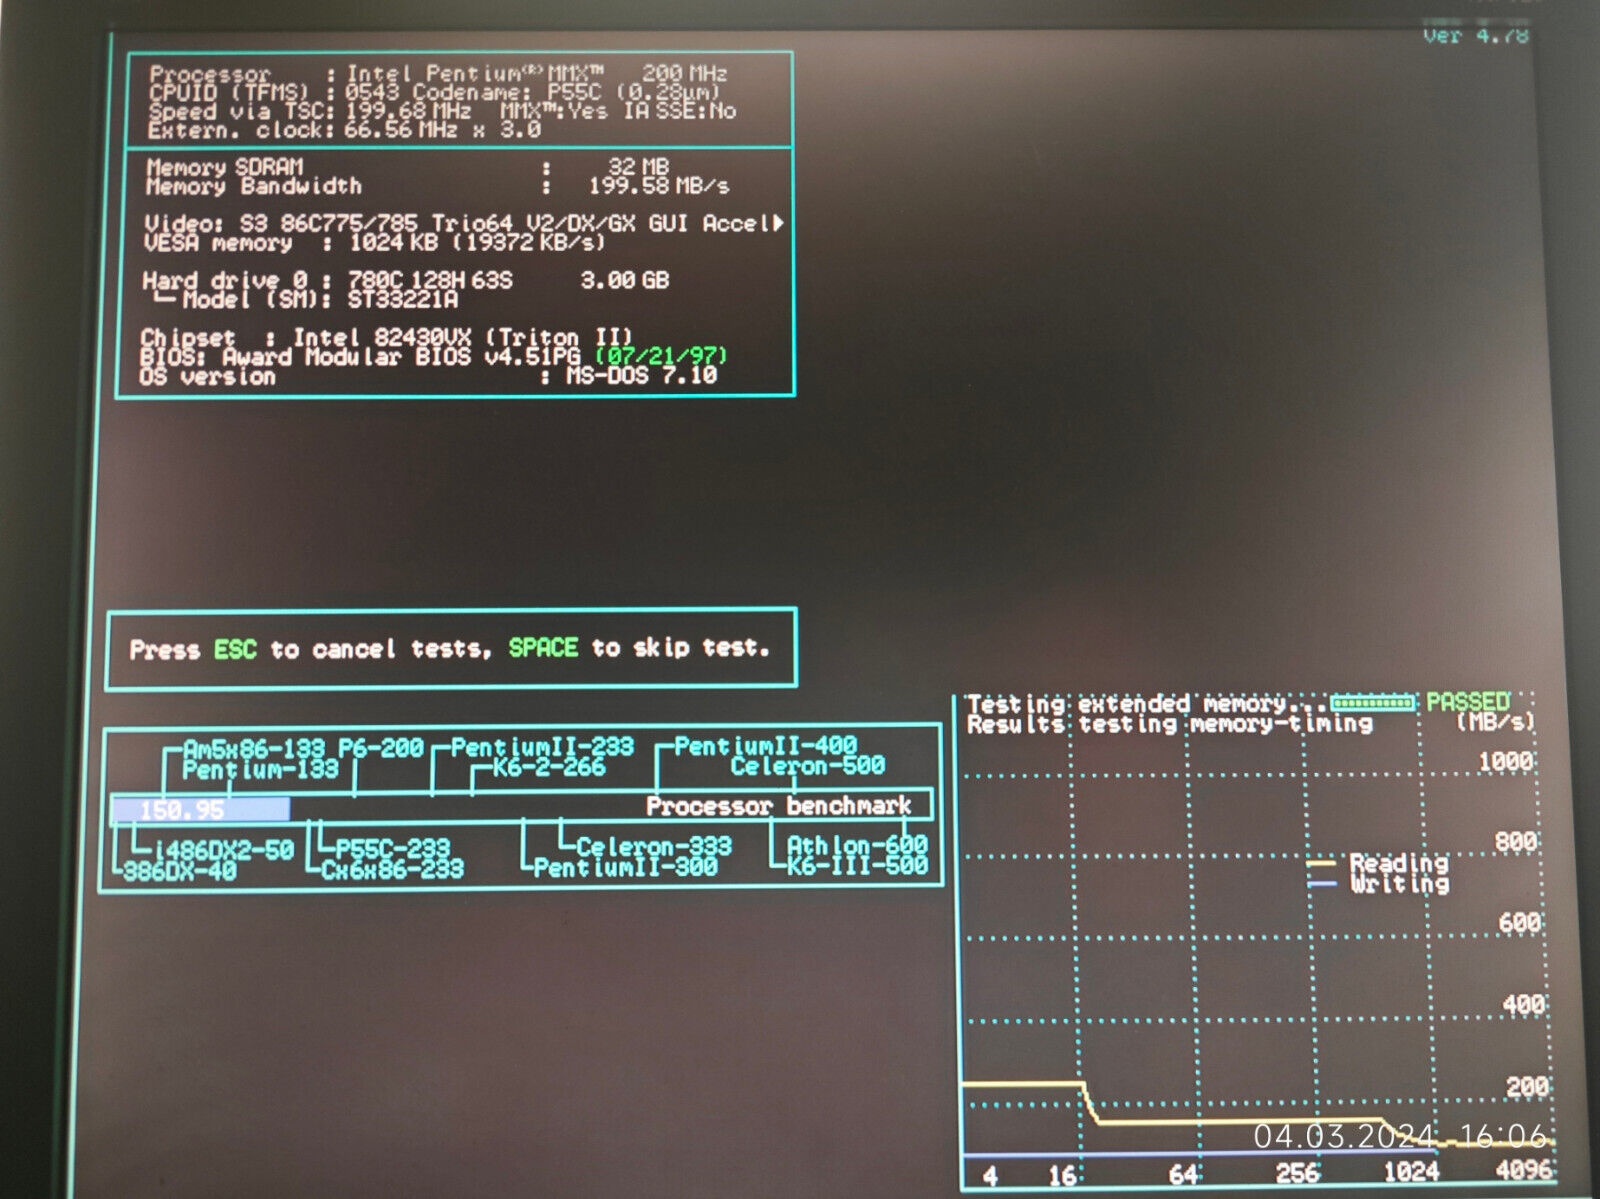Click the 'Speed via TSC' value 199.68 MHz
The width and height of the screenshot is (1600, 1199).
click(408, 111)
